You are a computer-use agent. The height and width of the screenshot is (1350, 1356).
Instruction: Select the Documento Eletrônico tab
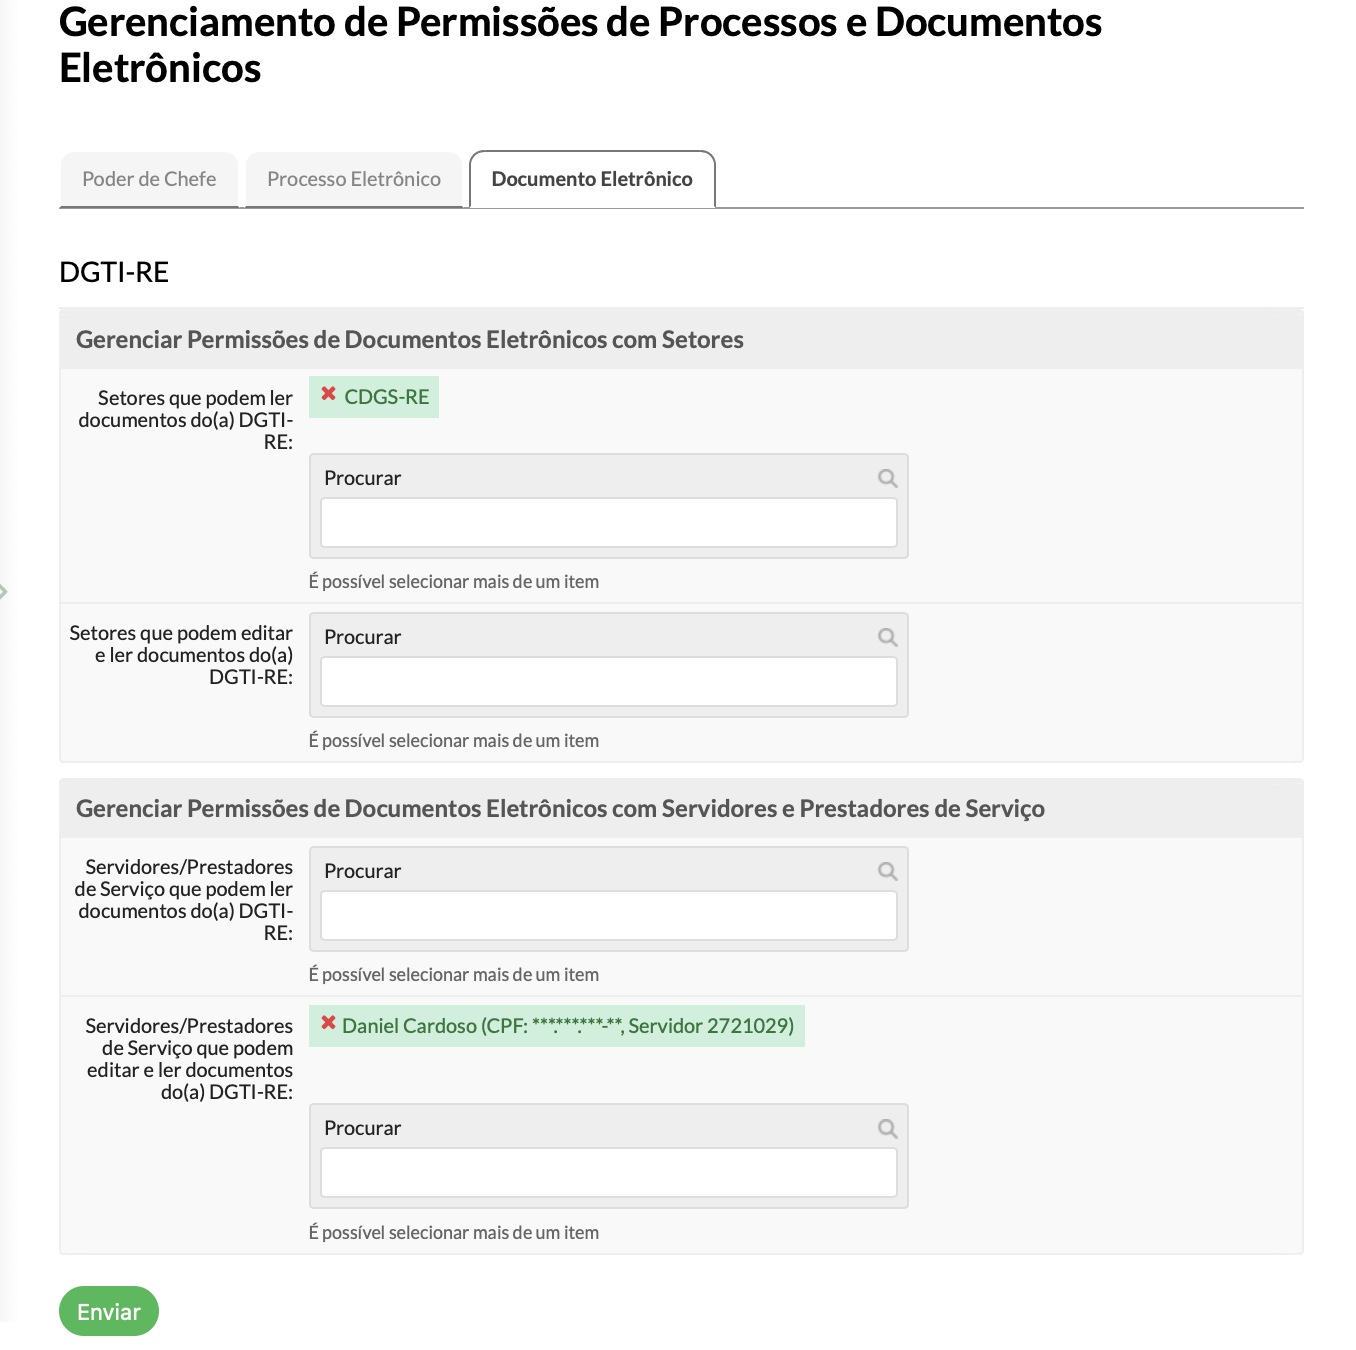pos(591,179)
